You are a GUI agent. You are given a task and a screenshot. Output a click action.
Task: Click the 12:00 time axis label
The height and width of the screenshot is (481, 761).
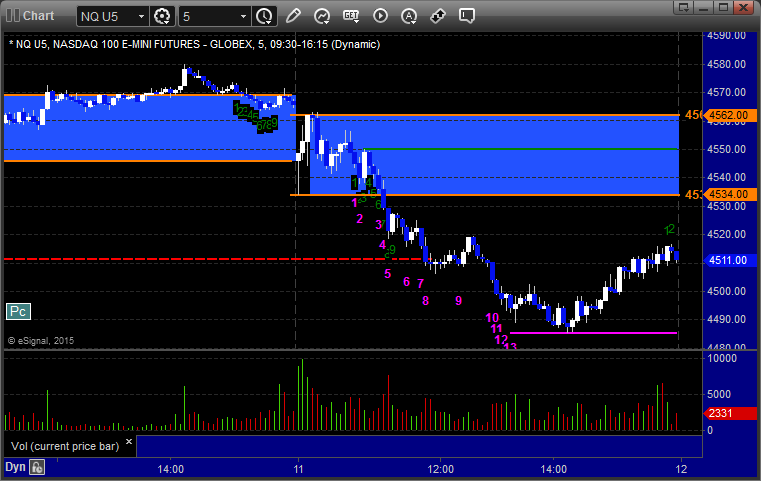(x=441, y=469)
